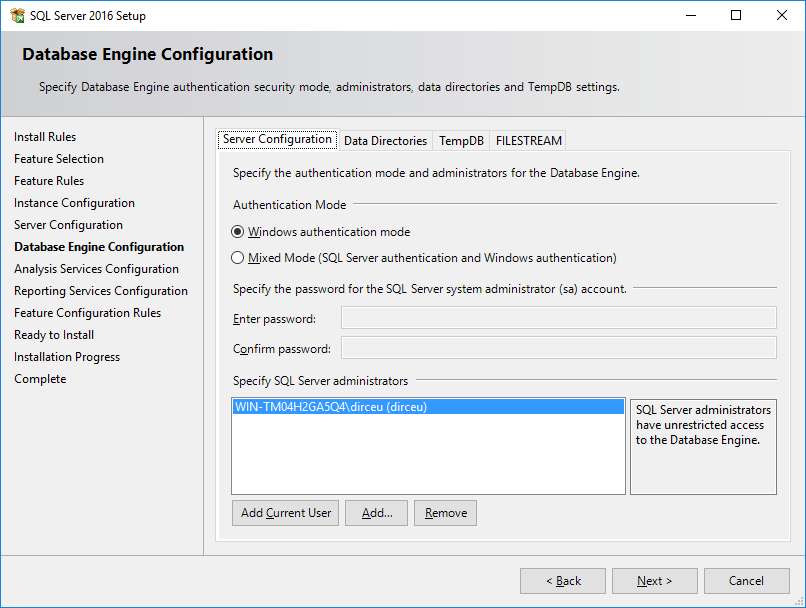Switch to the Server Configuration tab
The height and width of the screenshot is (608, 806).
coord(278,139)
